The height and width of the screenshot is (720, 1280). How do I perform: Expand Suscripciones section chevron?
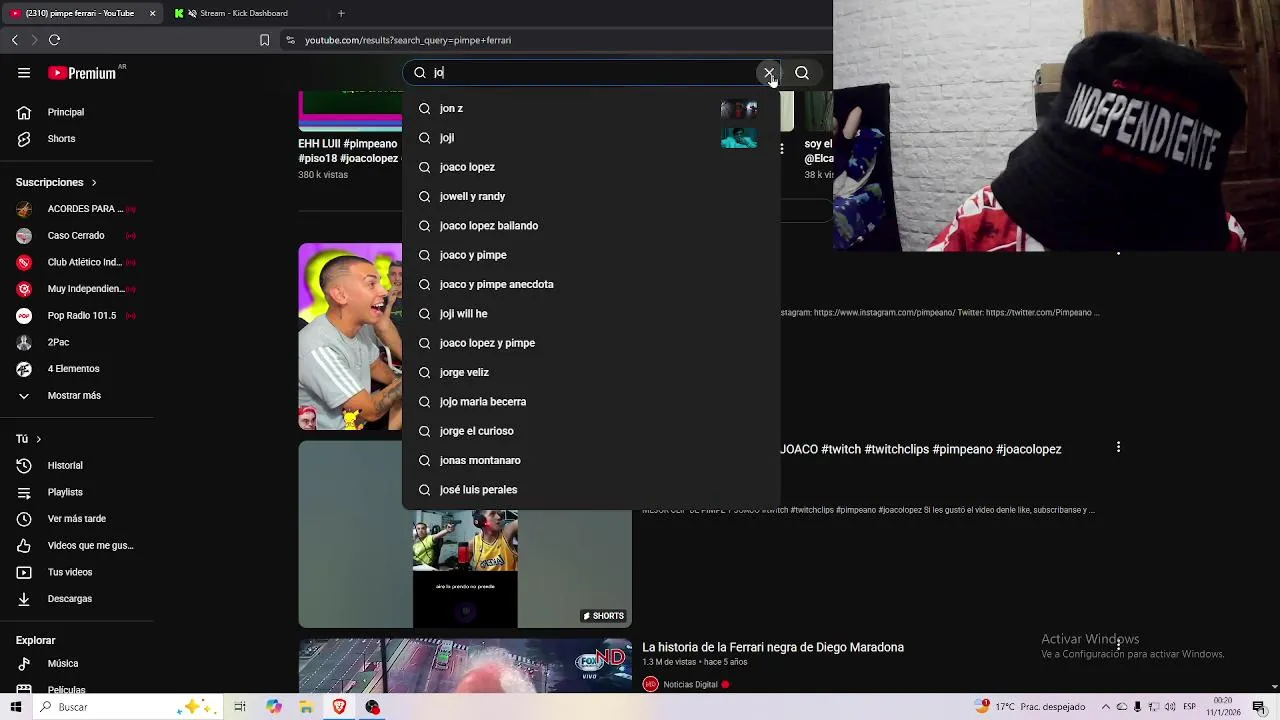click(94, 183)
